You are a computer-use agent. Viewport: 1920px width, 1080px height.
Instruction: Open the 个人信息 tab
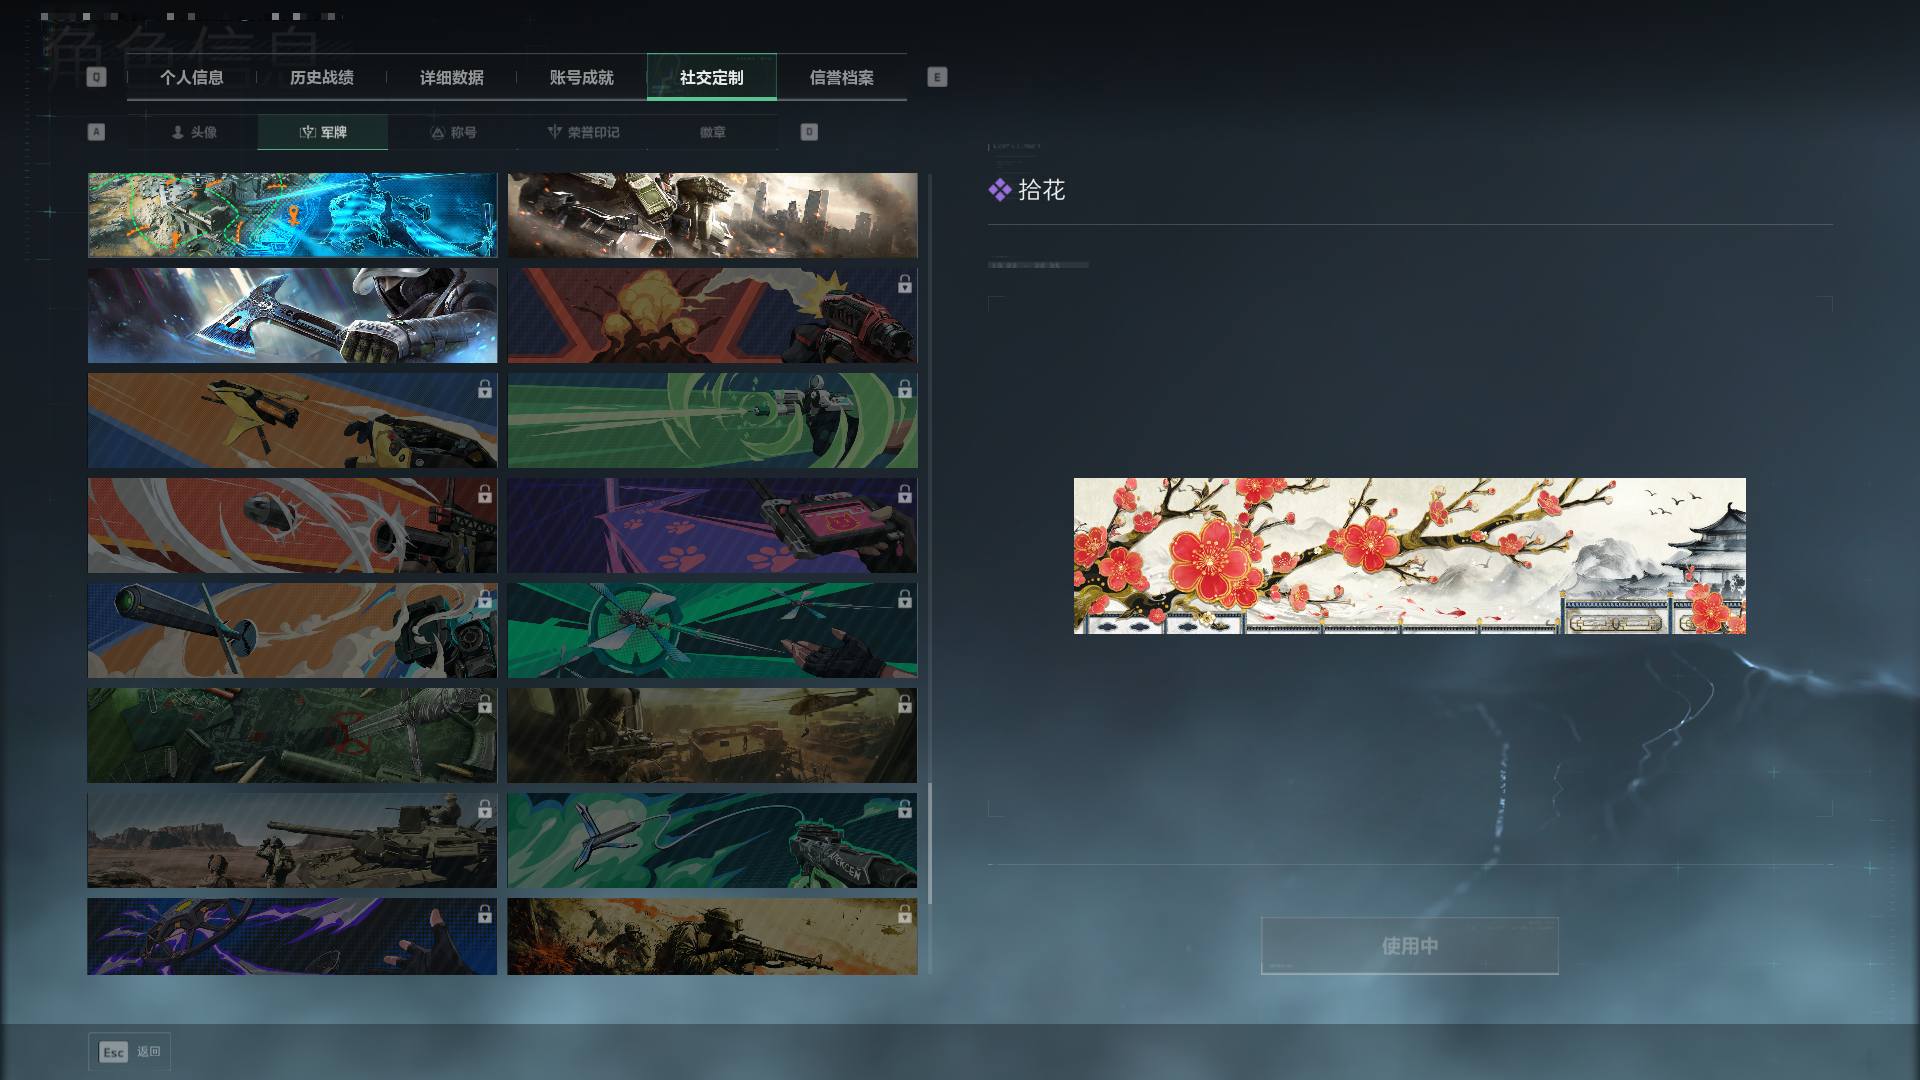point(192,77)
